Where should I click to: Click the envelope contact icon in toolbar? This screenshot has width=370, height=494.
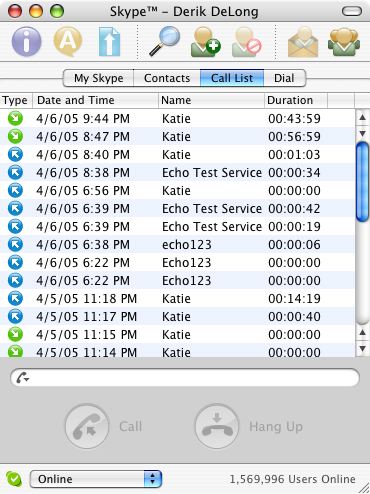click(x=303, y=42)
